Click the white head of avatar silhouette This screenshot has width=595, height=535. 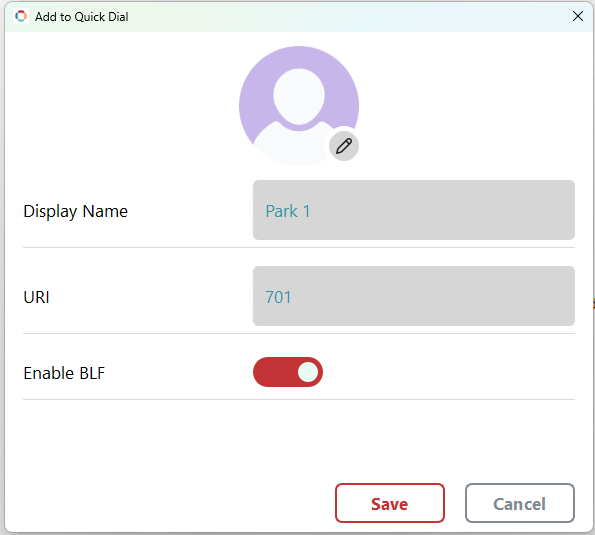[x=299, y=96]
